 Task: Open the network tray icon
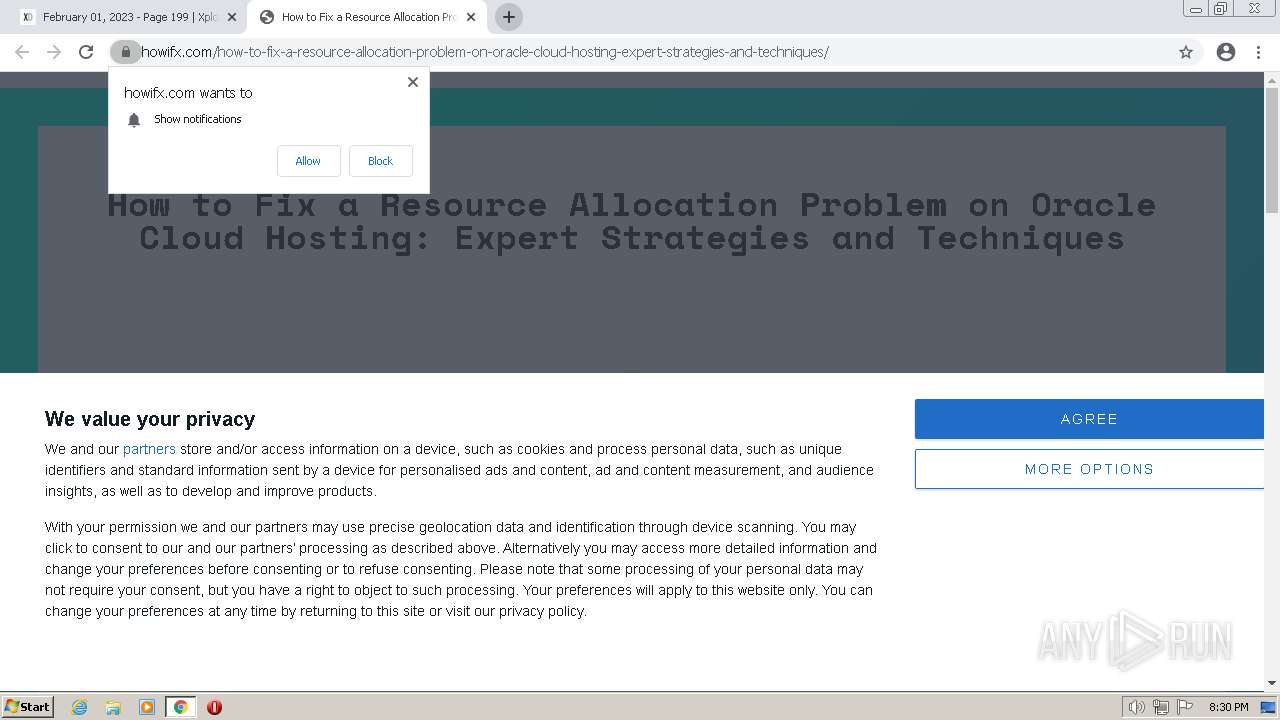pyautogui.click(x=1160, y=707)
